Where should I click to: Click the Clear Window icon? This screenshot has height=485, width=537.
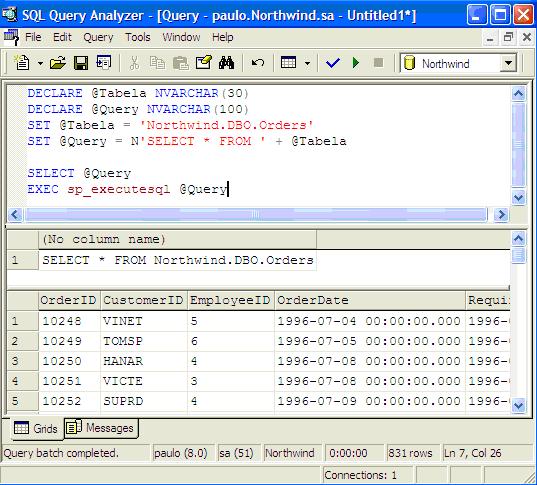(204, 63)
